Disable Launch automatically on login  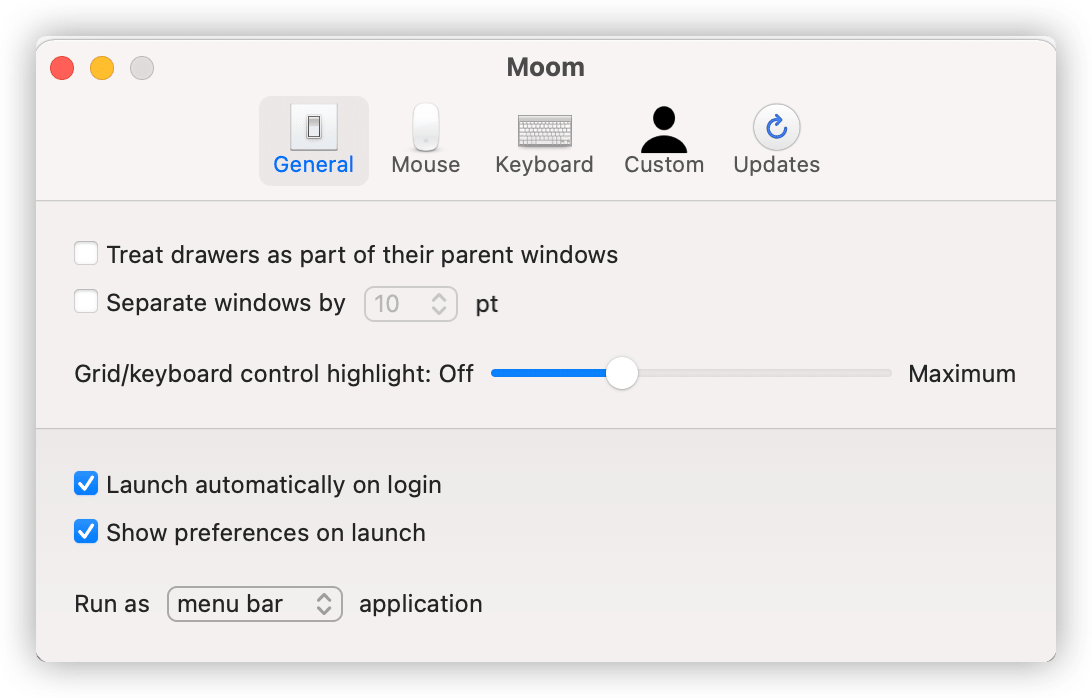pyautogui.click(x=86, y=483)
